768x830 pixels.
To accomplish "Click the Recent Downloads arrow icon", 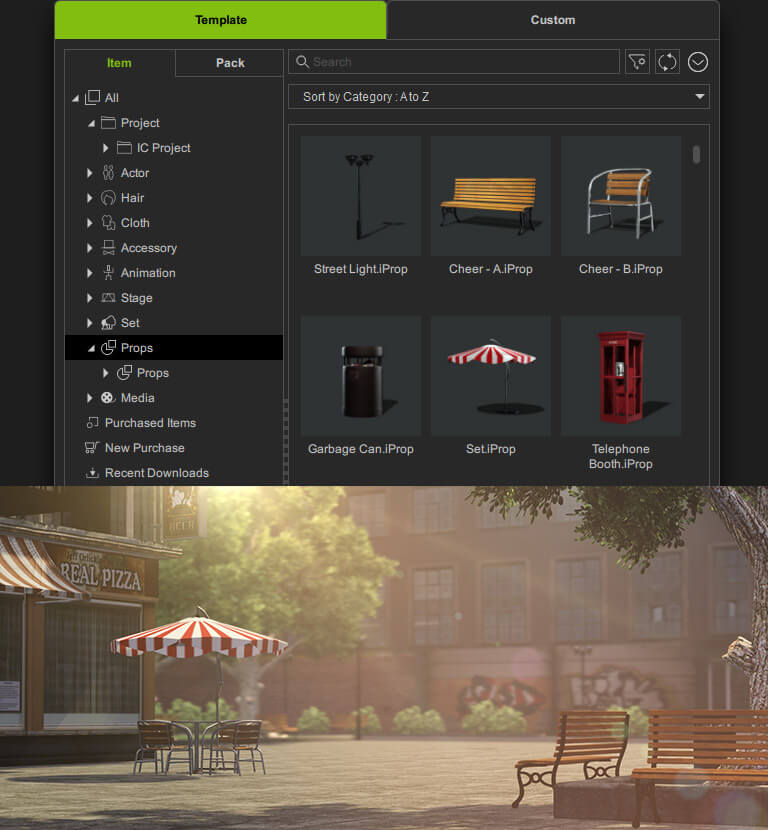I will tap(92, 473).
